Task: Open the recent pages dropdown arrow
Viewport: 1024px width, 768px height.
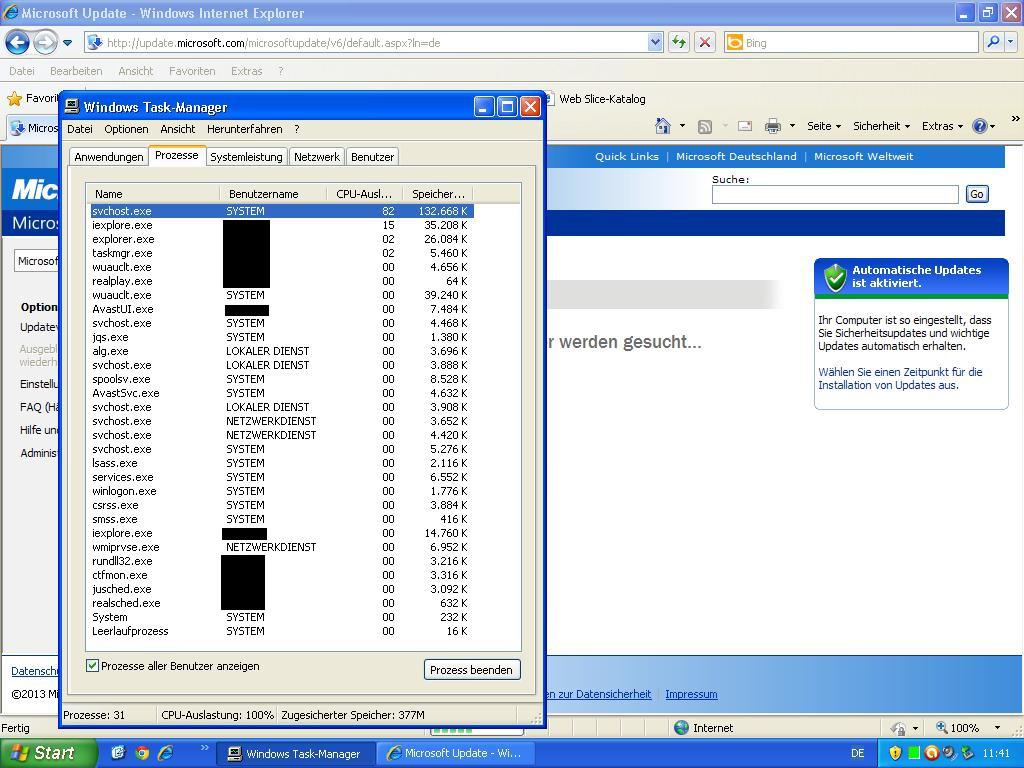Action: point(67,43)
